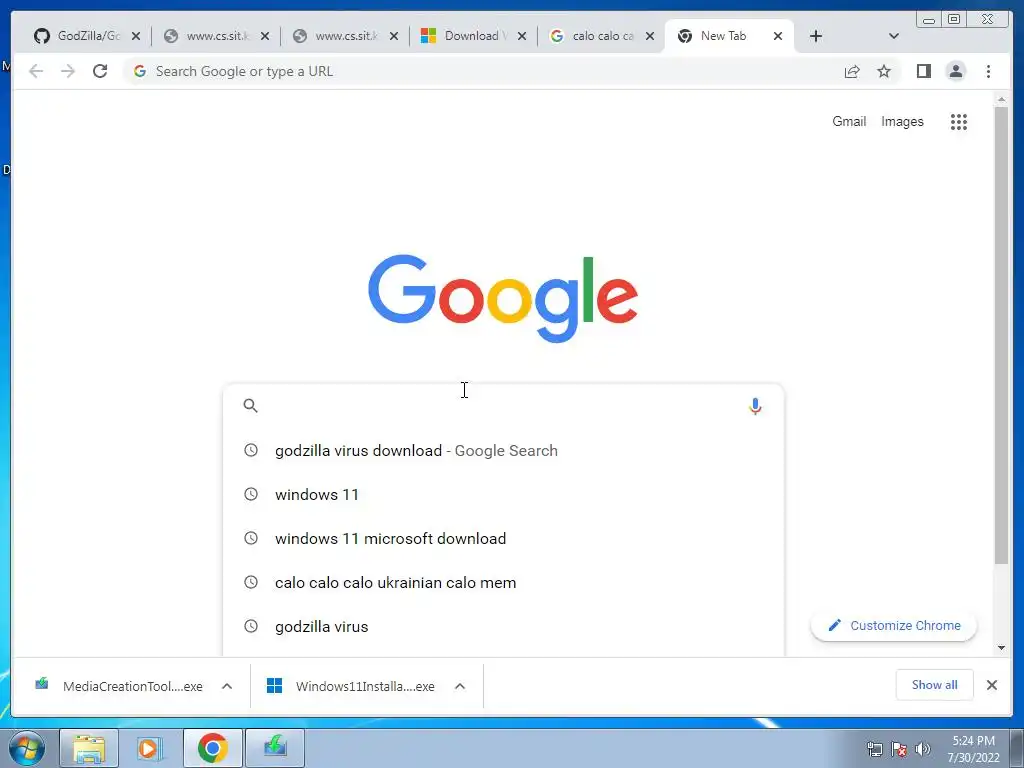Go back to previous page
Viewport: 1024px width, 768px height.
tap(36, 71)
